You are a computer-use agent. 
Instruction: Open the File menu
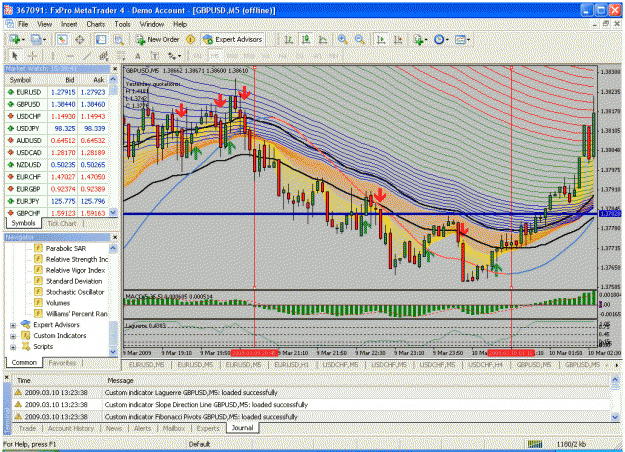click(x=23, y=24)
